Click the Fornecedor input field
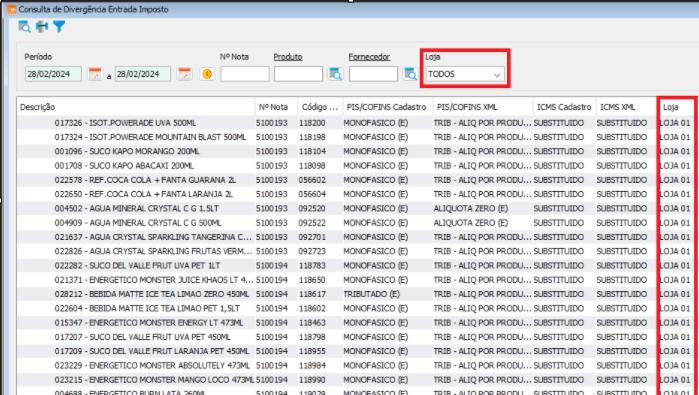699x395 pixels. click(x=373, y=74)
